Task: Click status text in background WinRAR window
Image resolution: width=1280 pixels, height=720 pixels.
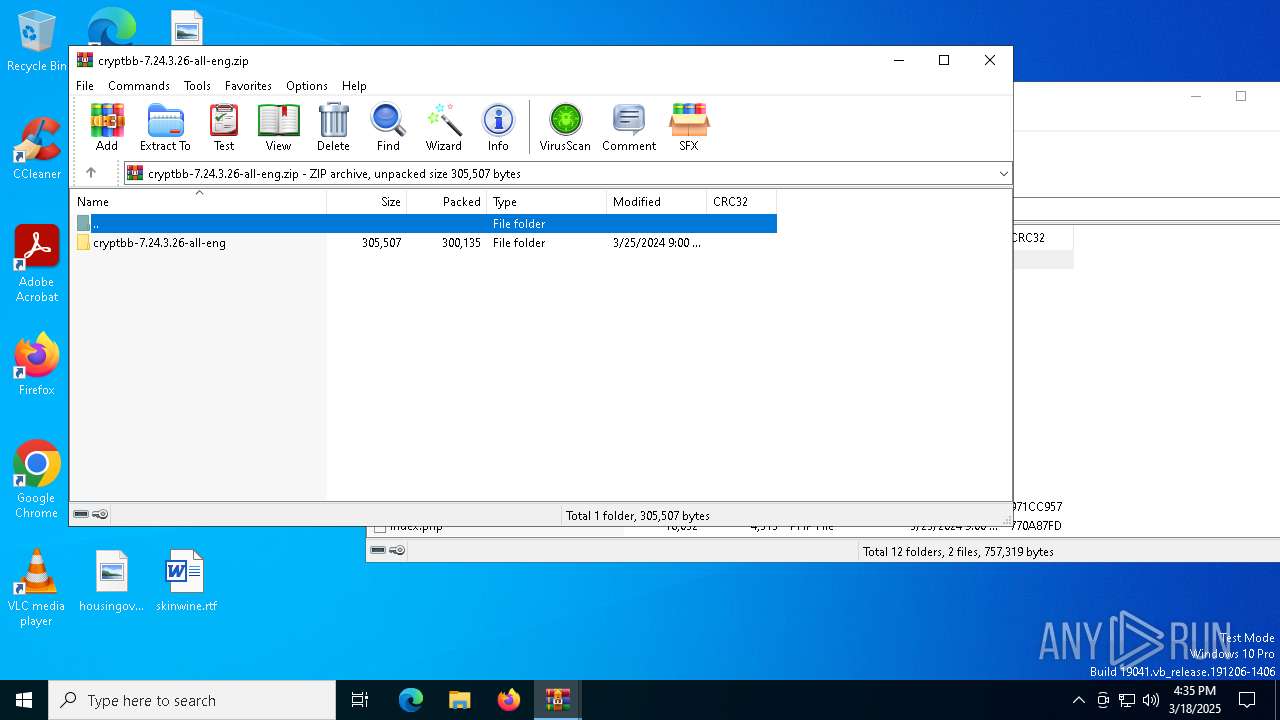Action: pyautogui.click(x=958, y=551)
